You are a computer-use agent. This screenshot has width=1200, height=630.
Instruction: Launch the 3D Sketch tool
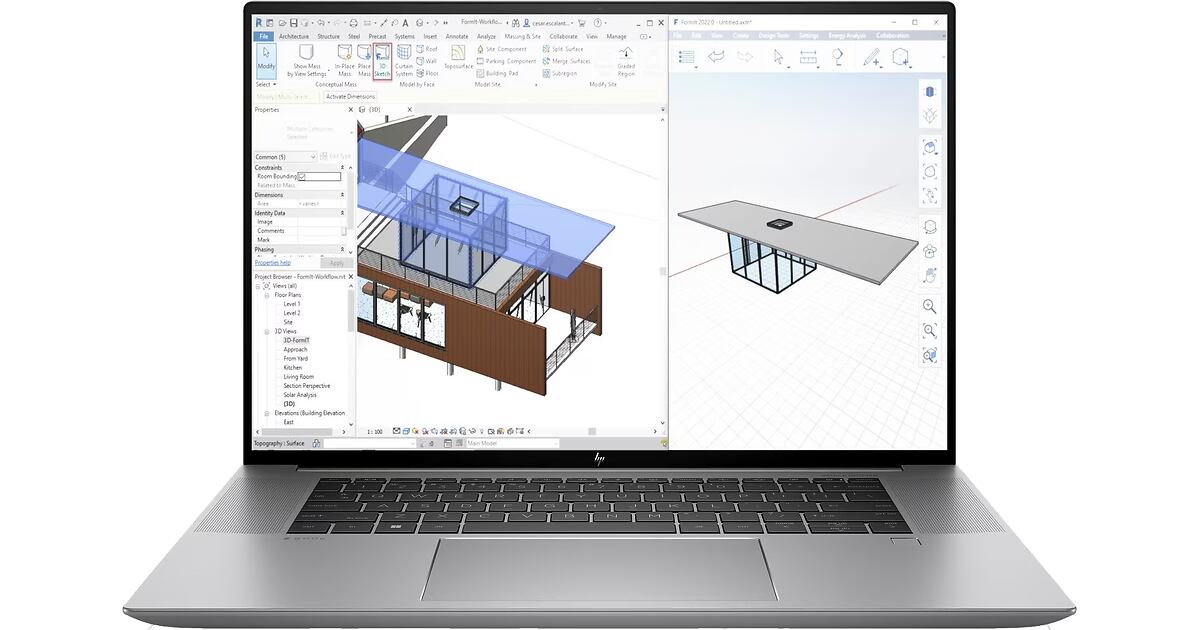pos(382,60)
